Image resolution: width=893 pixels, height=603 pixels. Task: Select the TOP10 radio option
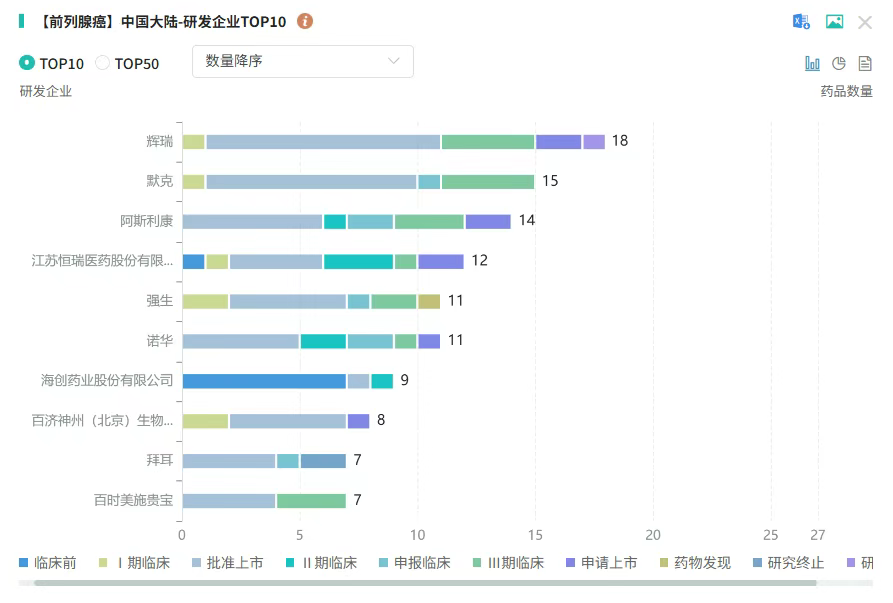pyautogui.click(x=27, y=63)
